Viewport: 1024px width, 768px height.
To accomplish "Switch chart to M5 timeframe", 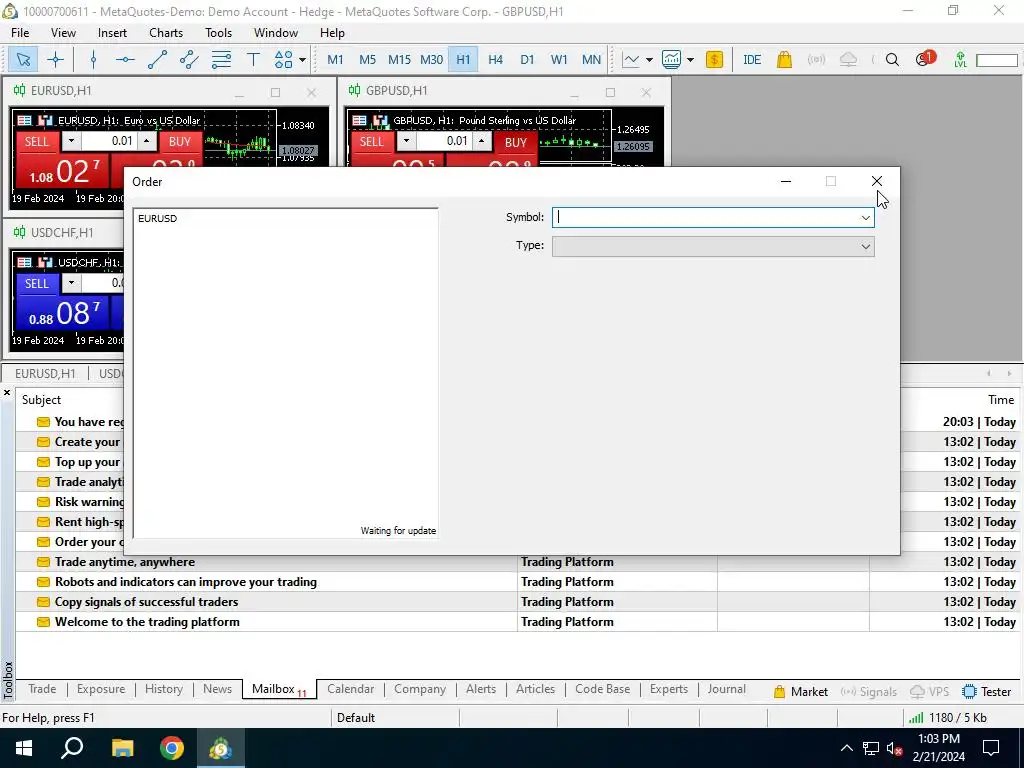I will click(x=367, y=59).
